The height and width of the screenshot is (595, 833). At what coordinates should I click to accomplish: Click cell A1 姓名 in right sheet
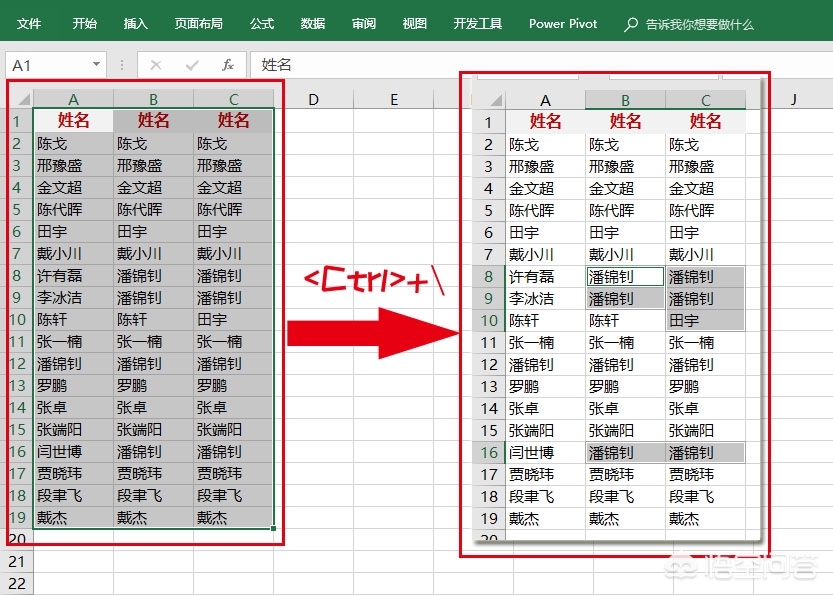click(x=545, y=122)
